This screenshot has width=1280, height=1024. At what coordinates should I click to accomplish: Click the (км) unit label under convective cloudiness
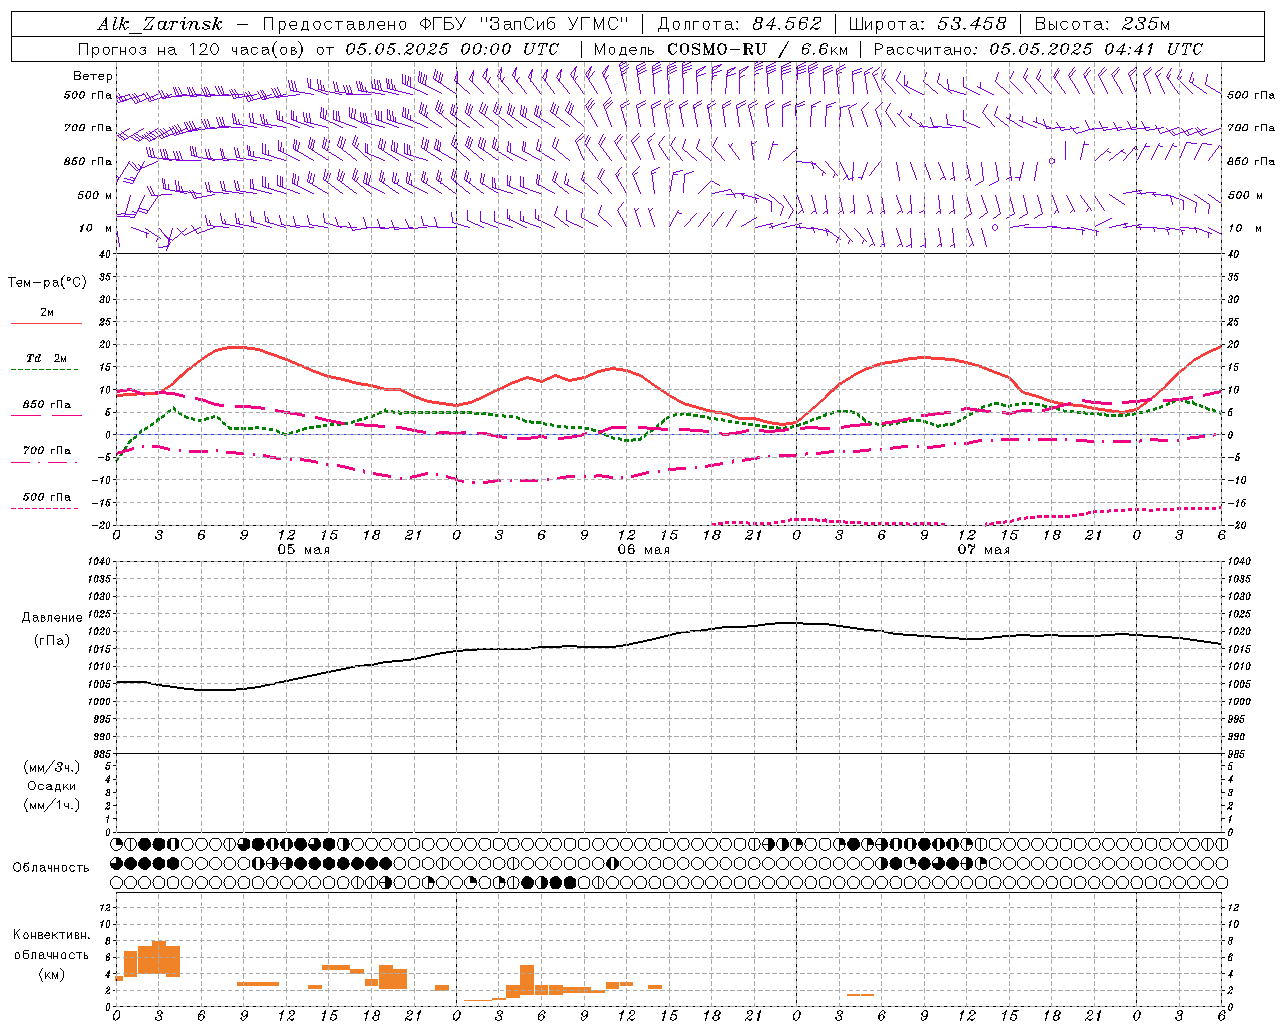coord(51,974)
